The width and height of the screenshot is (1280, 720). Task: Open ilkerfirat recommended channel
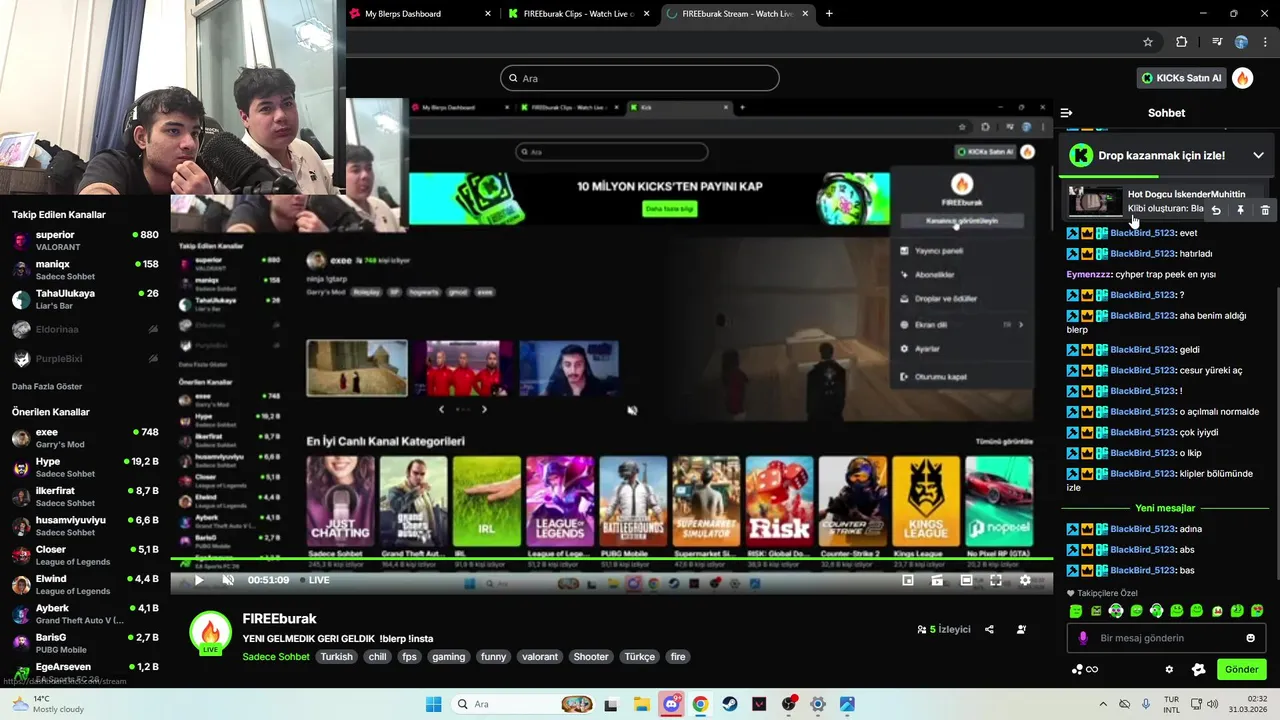click(85, 496)
